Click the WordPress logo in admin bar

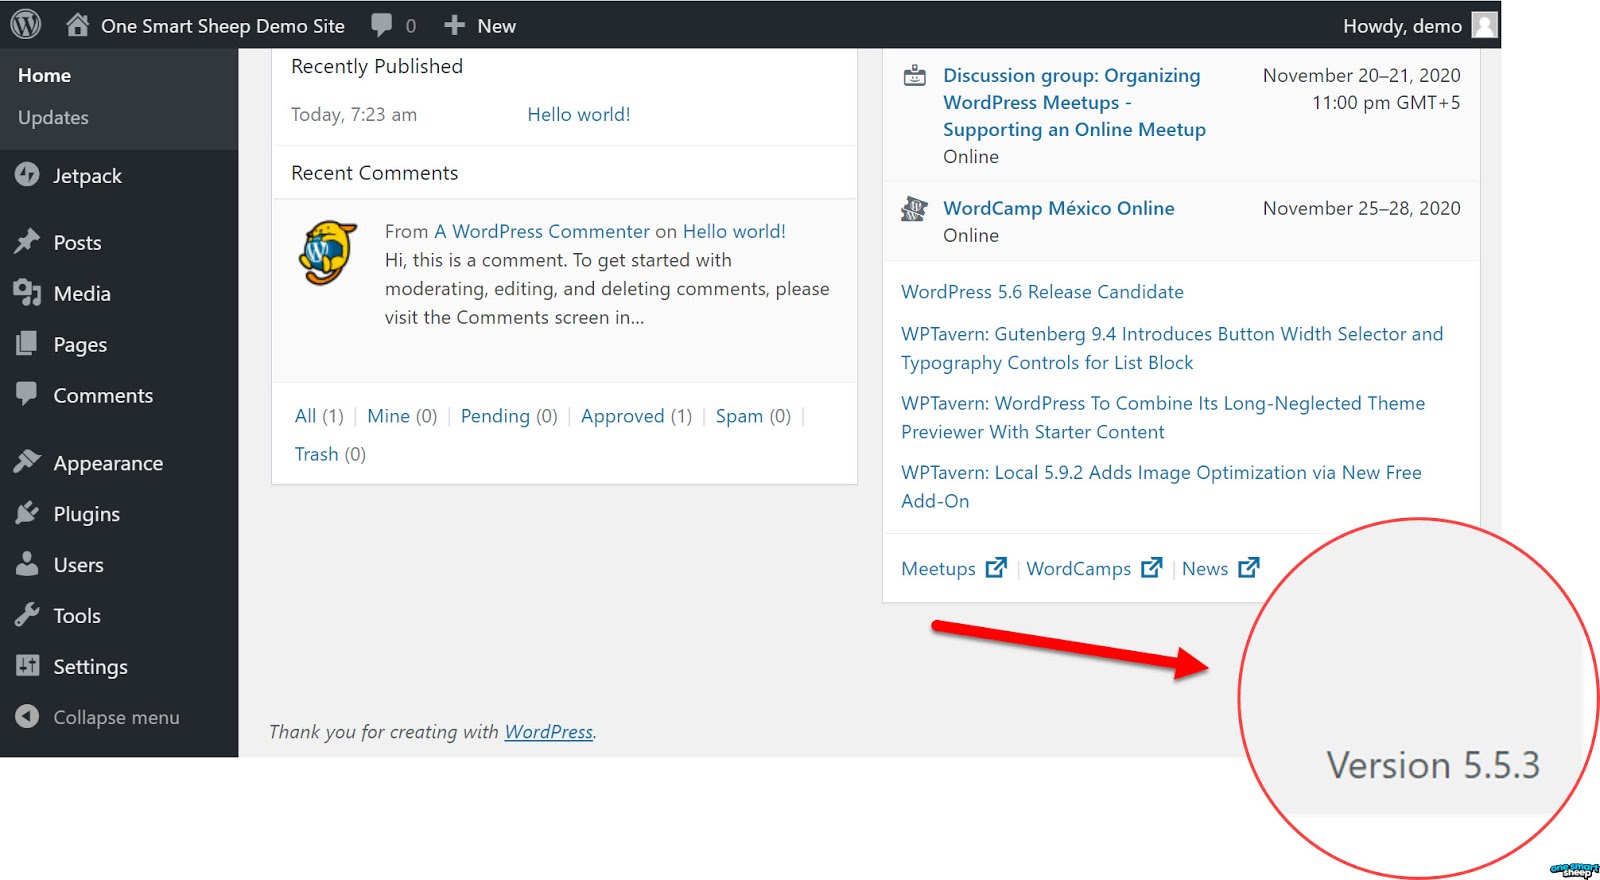[x=26, y=25]
